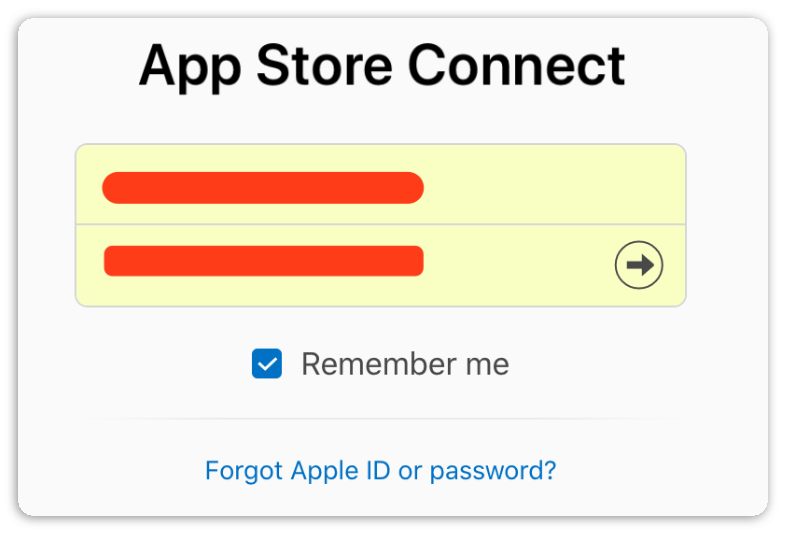
Task: Submit login with the circled arrow icon
Action: tap(639, 265)
